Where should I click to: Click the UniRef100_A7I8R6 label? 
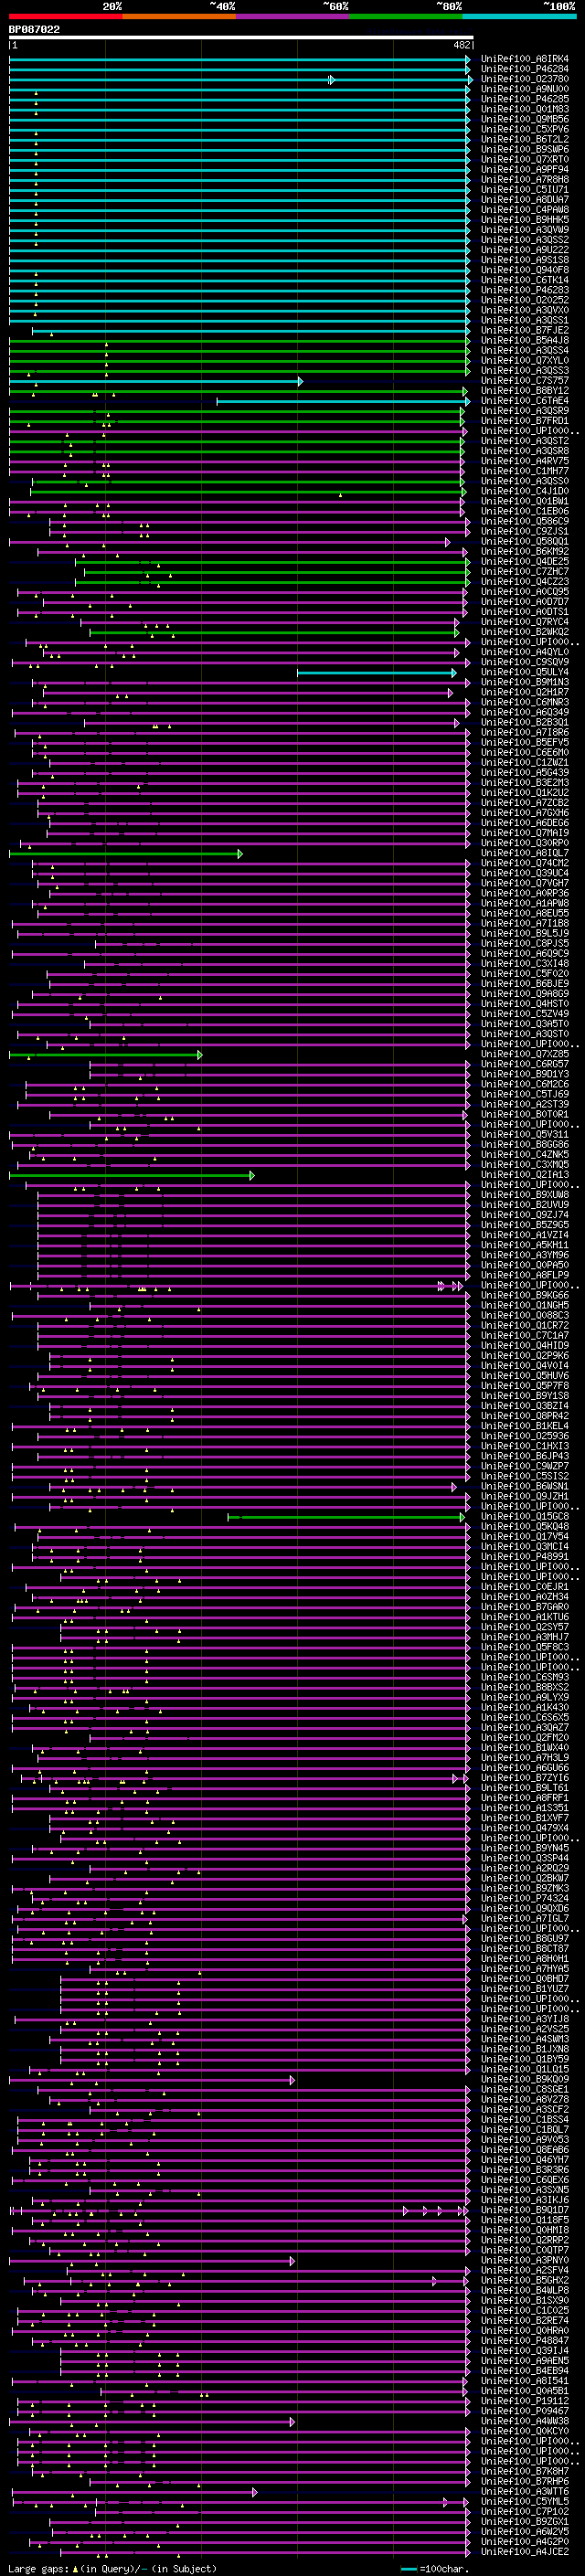tap(524, 732)
